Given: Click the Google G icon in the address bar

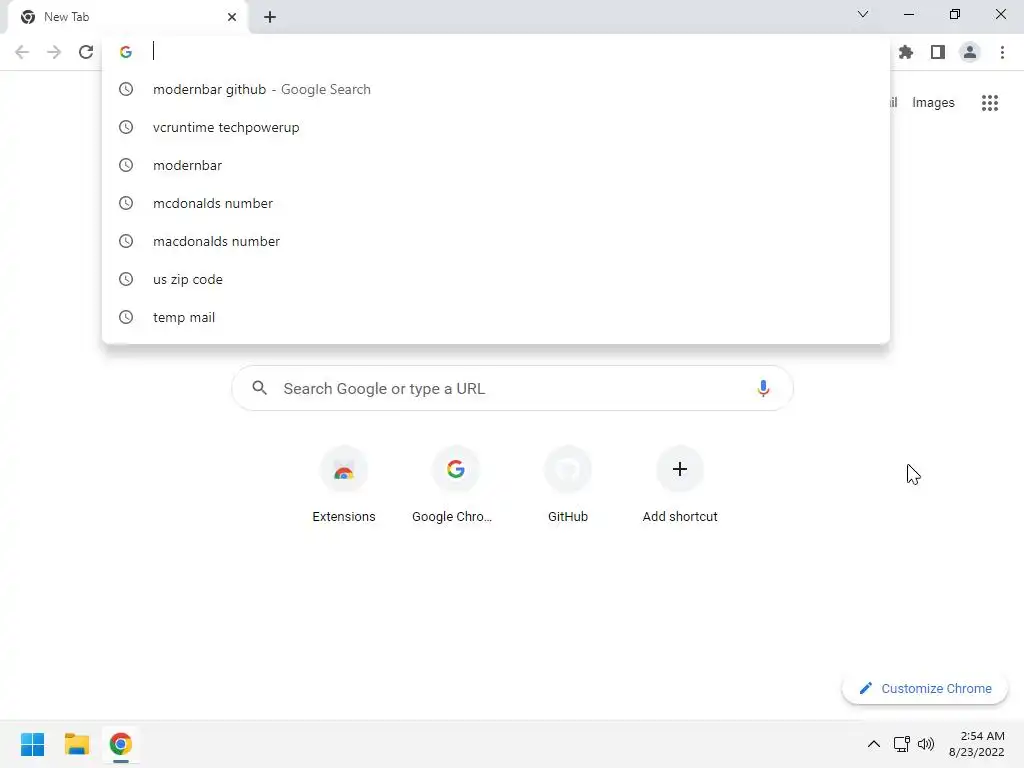Looking at the screenshot, I should (126, 52).
